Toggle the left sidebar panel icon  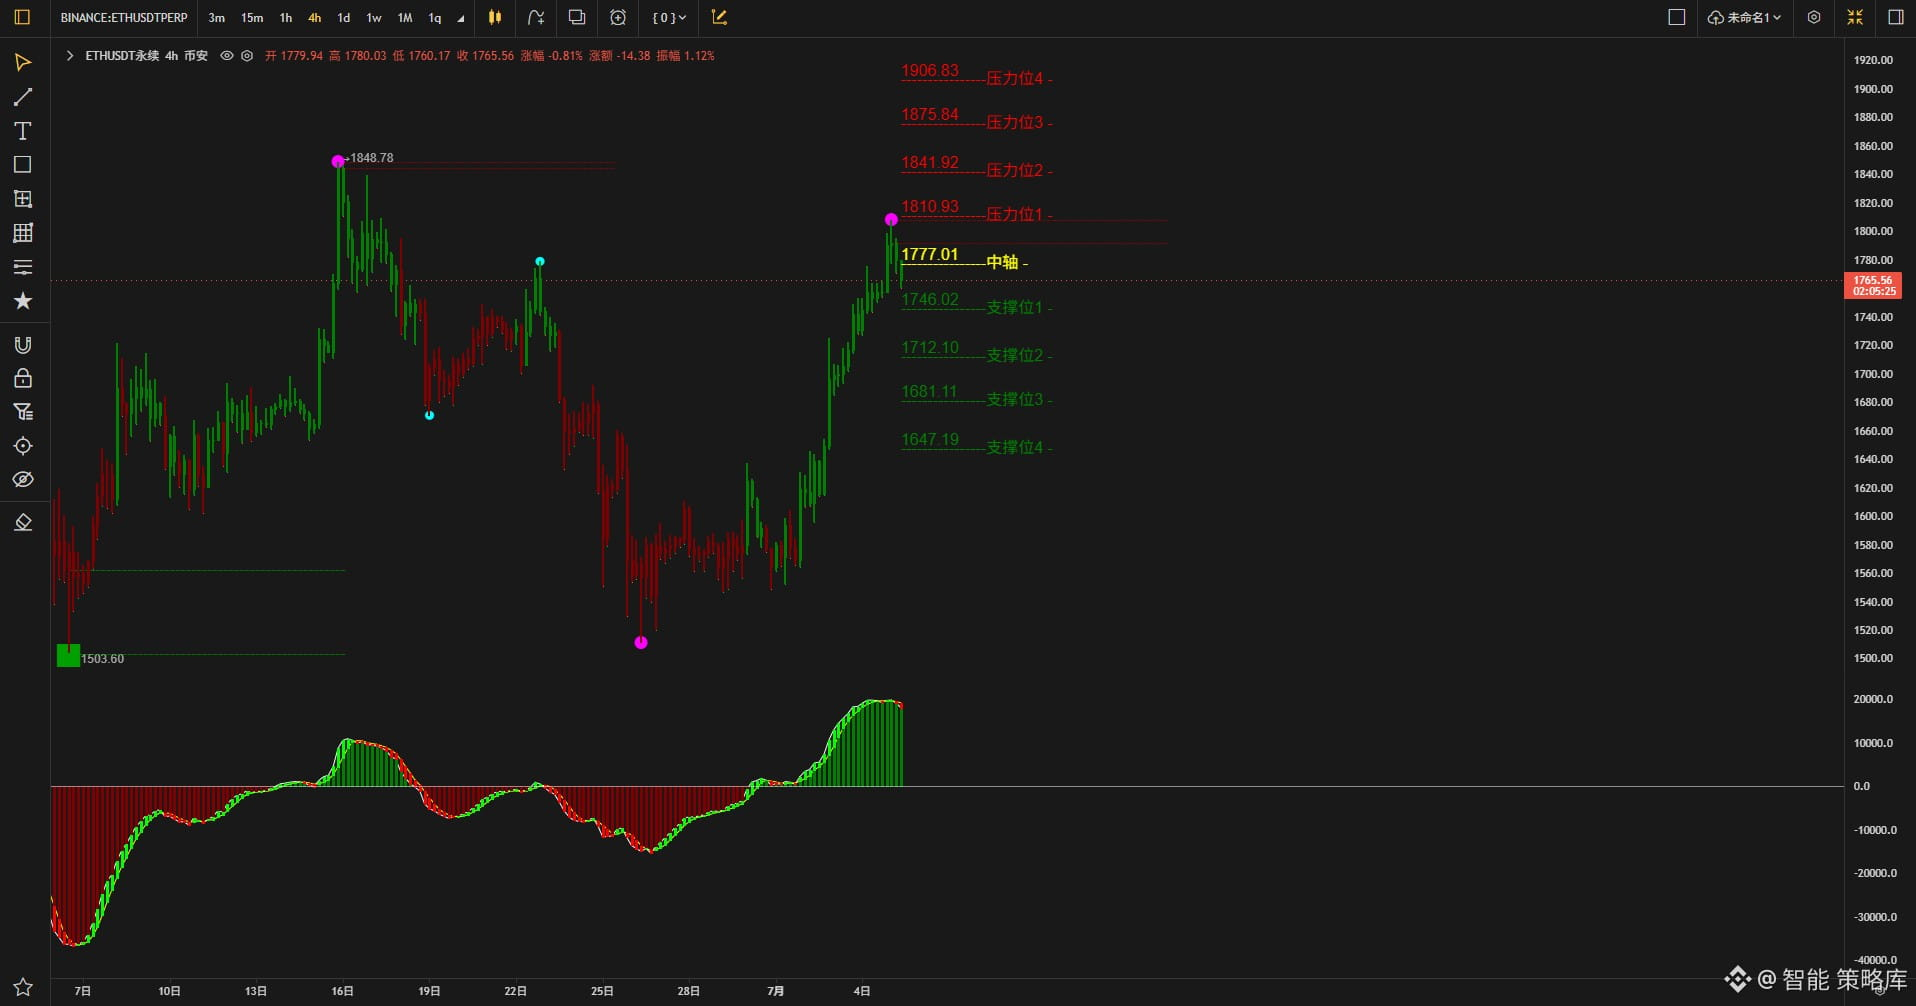22,17
